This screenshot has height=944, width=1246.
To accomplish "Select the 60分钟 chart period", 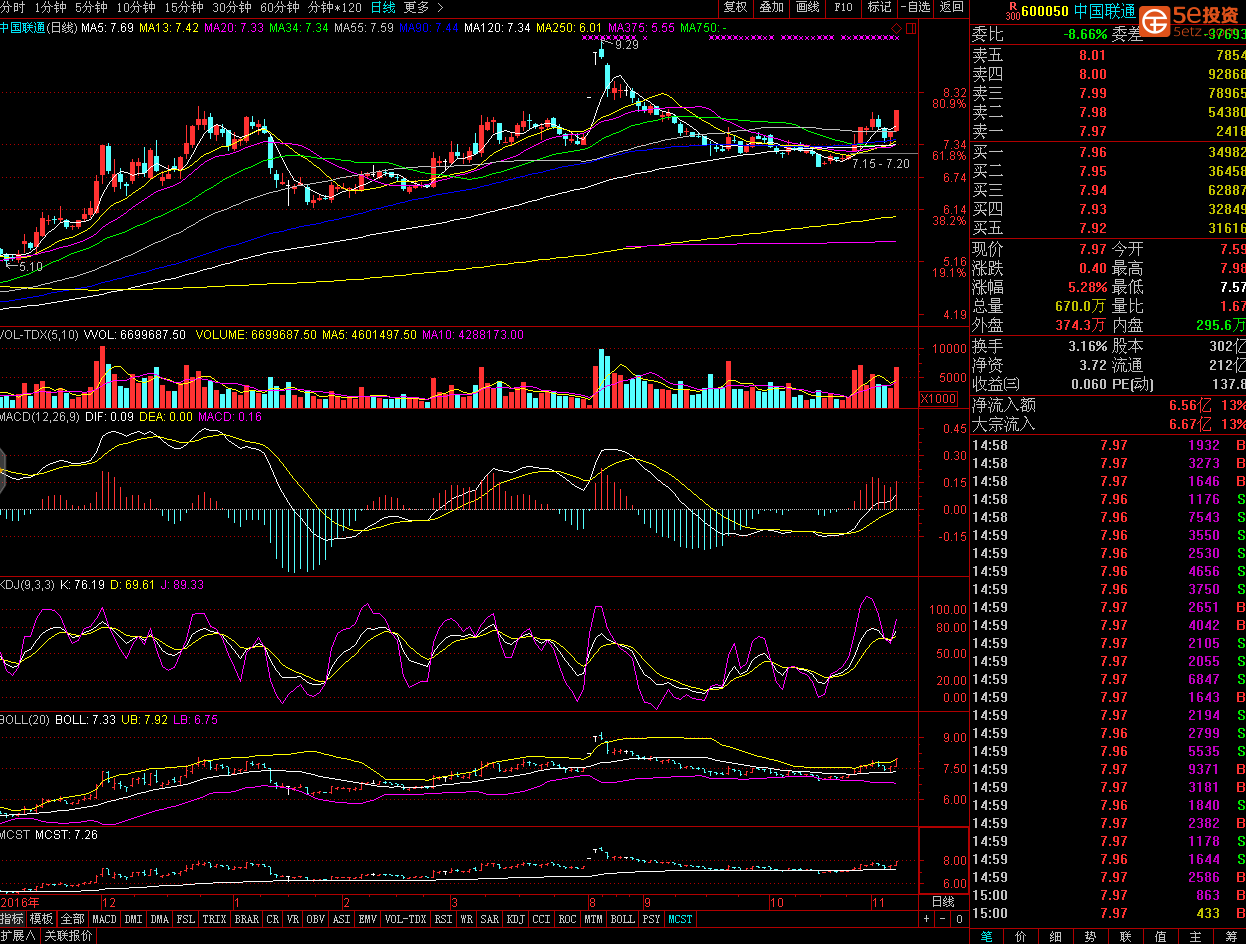I will click(279, 7).
